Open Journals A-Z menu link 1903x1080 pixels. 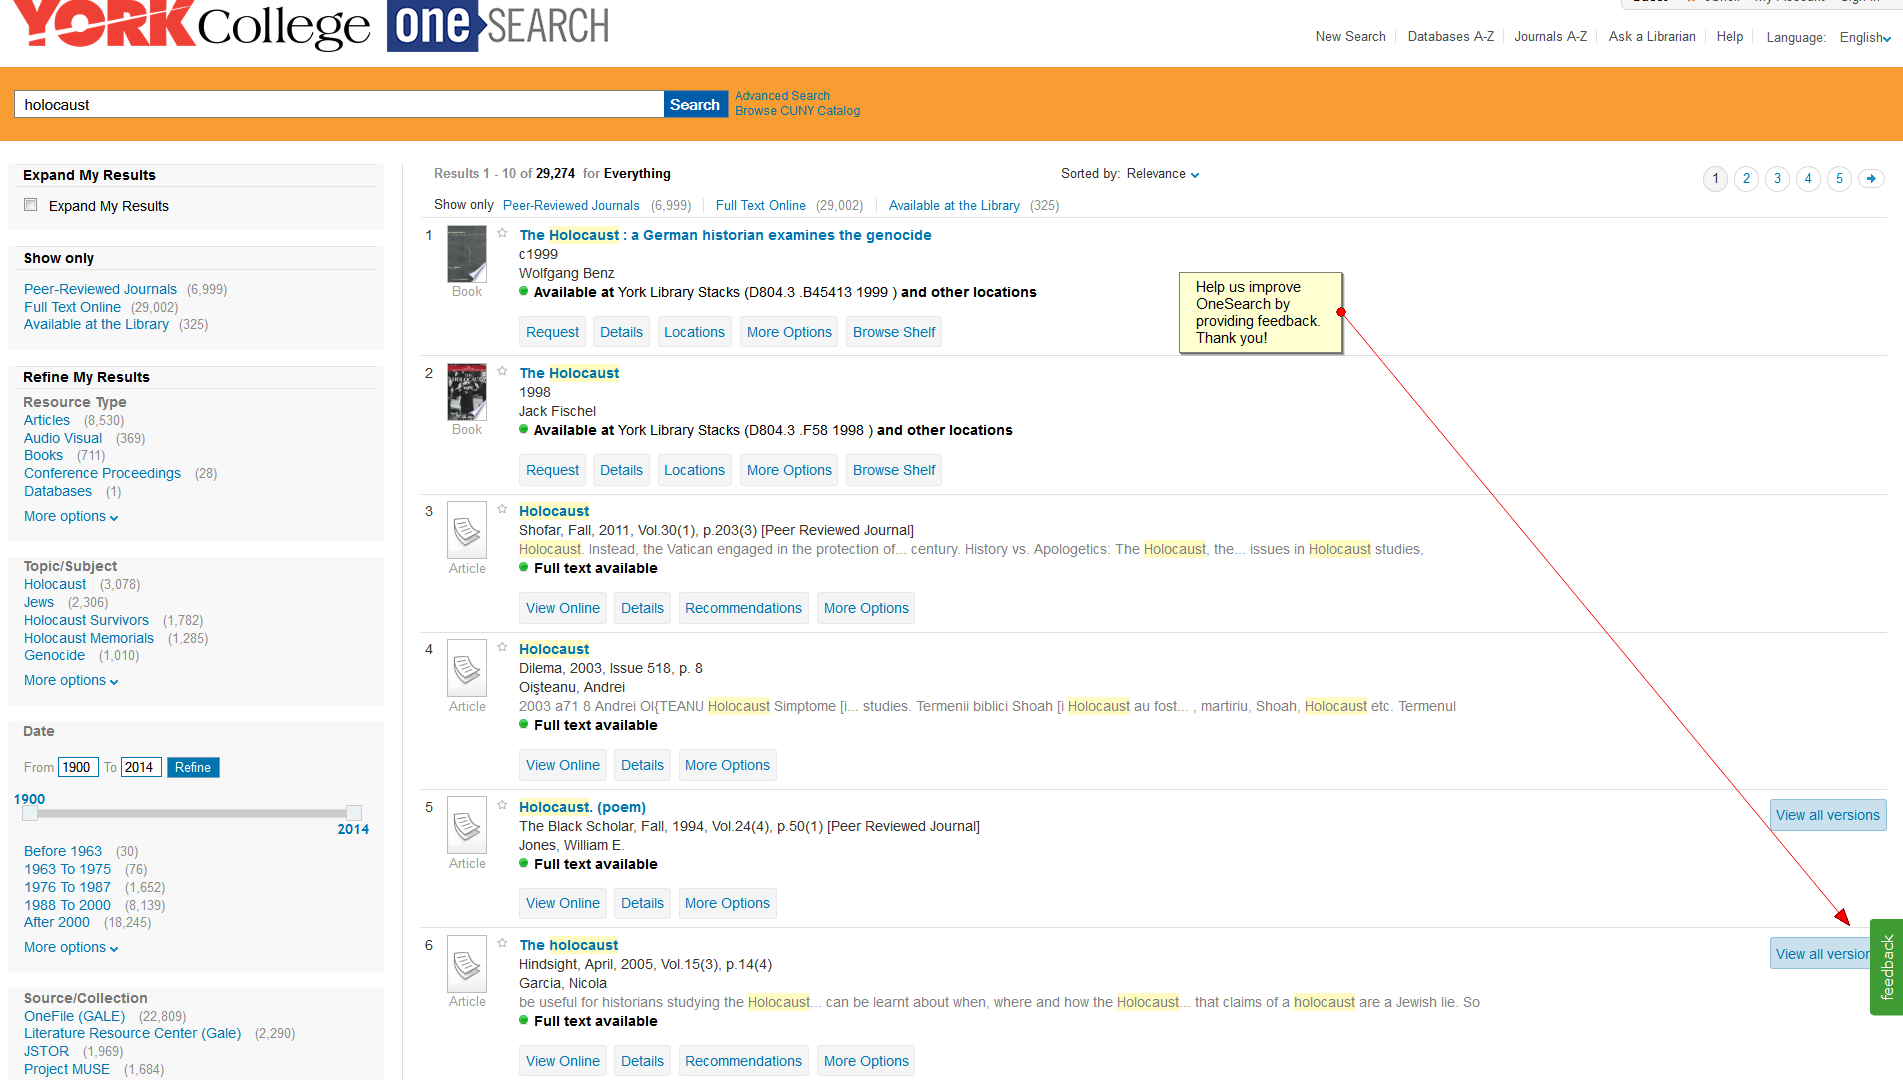(x=1550, y=37)
